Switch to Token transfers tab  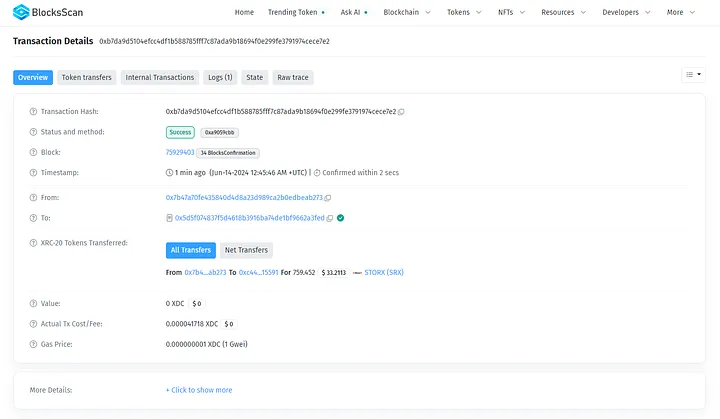tap(86, 77)
